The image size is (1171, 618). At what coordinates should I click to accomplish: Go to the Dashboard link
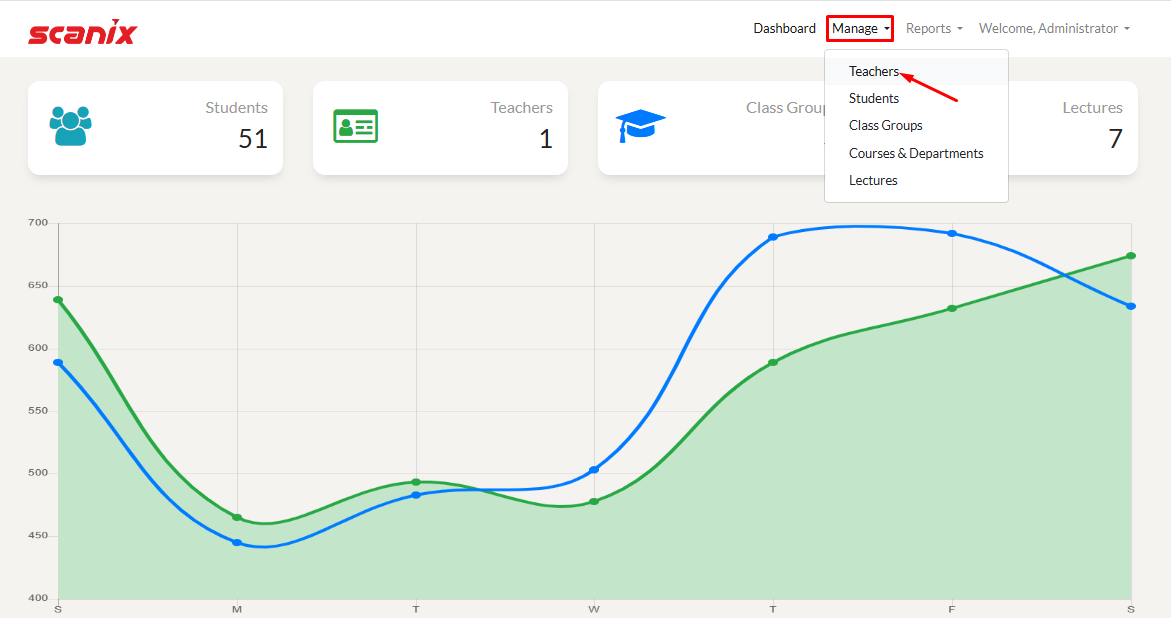(784, 29)
